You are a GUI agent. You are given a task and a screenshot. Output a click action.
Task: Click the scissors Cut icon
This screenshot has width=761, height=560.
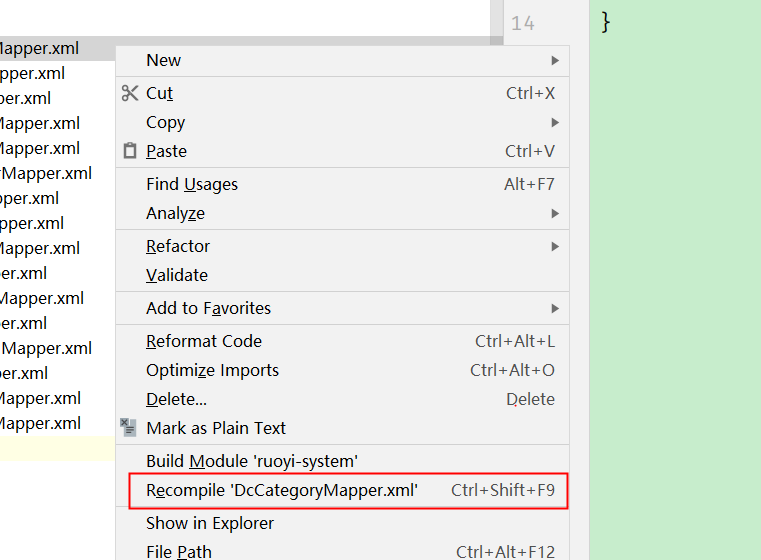(130, 93)
